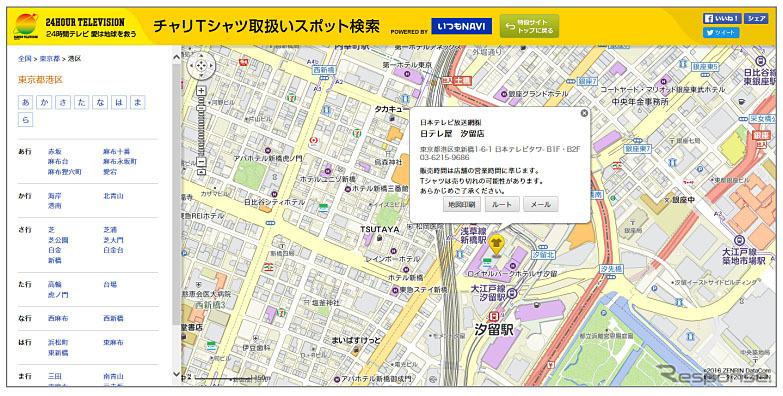This screenshot has width=783, height=396.
Task: Click the Facebook シェア button
Action: tap(756, 18)
